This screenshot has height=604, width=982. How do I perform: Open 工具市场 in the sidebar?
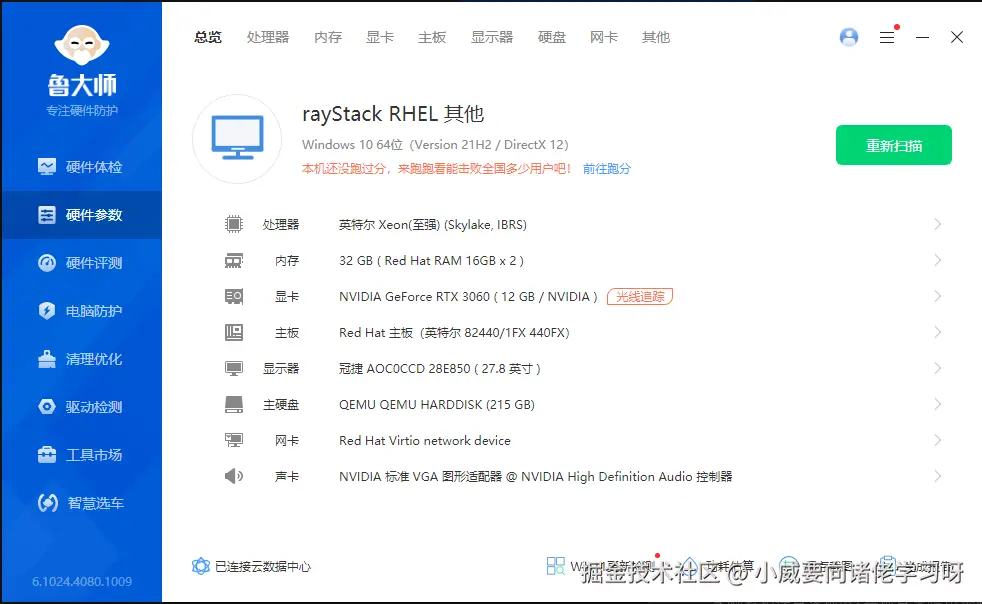click(81, 455)
